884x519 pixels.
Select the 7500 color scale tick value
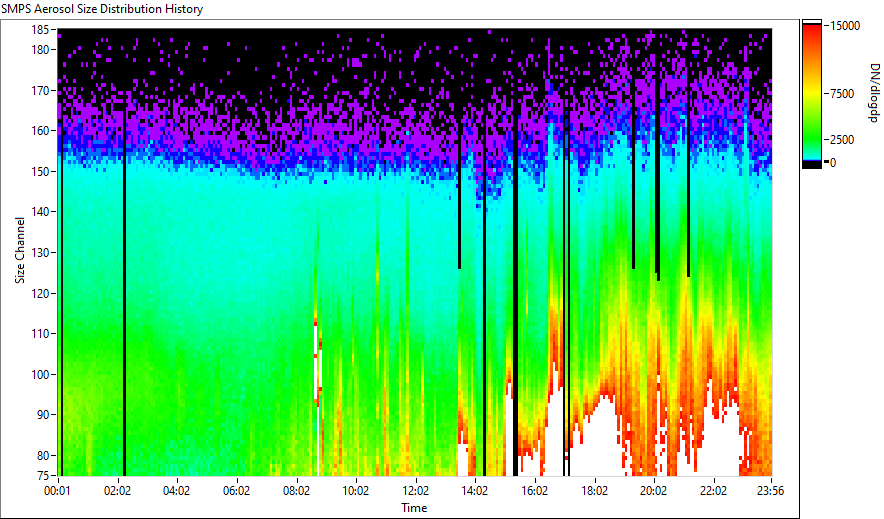pyautogui.click(x=842, y=94)
